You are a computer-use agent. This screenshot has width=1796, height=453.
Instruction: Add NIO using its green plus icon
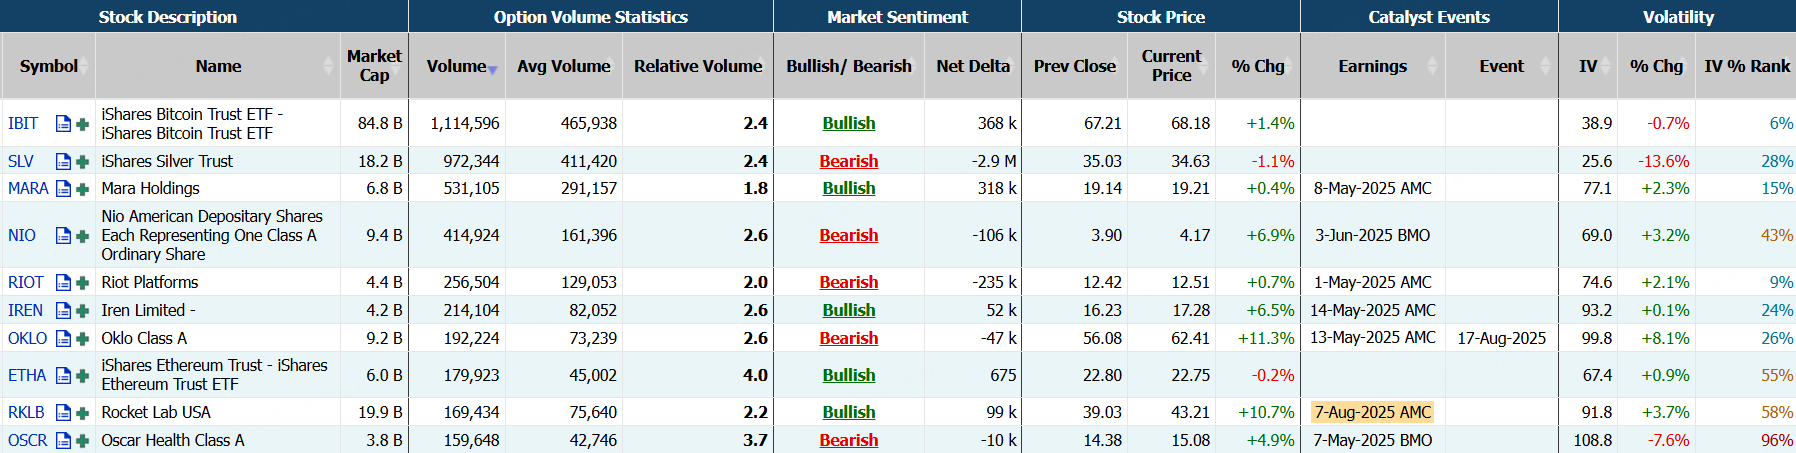point(82,236)
